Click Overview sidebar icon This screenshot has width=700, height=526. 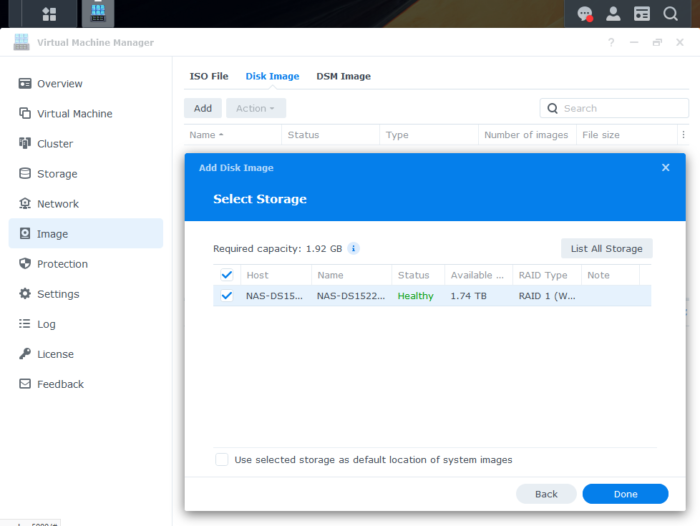25,83
